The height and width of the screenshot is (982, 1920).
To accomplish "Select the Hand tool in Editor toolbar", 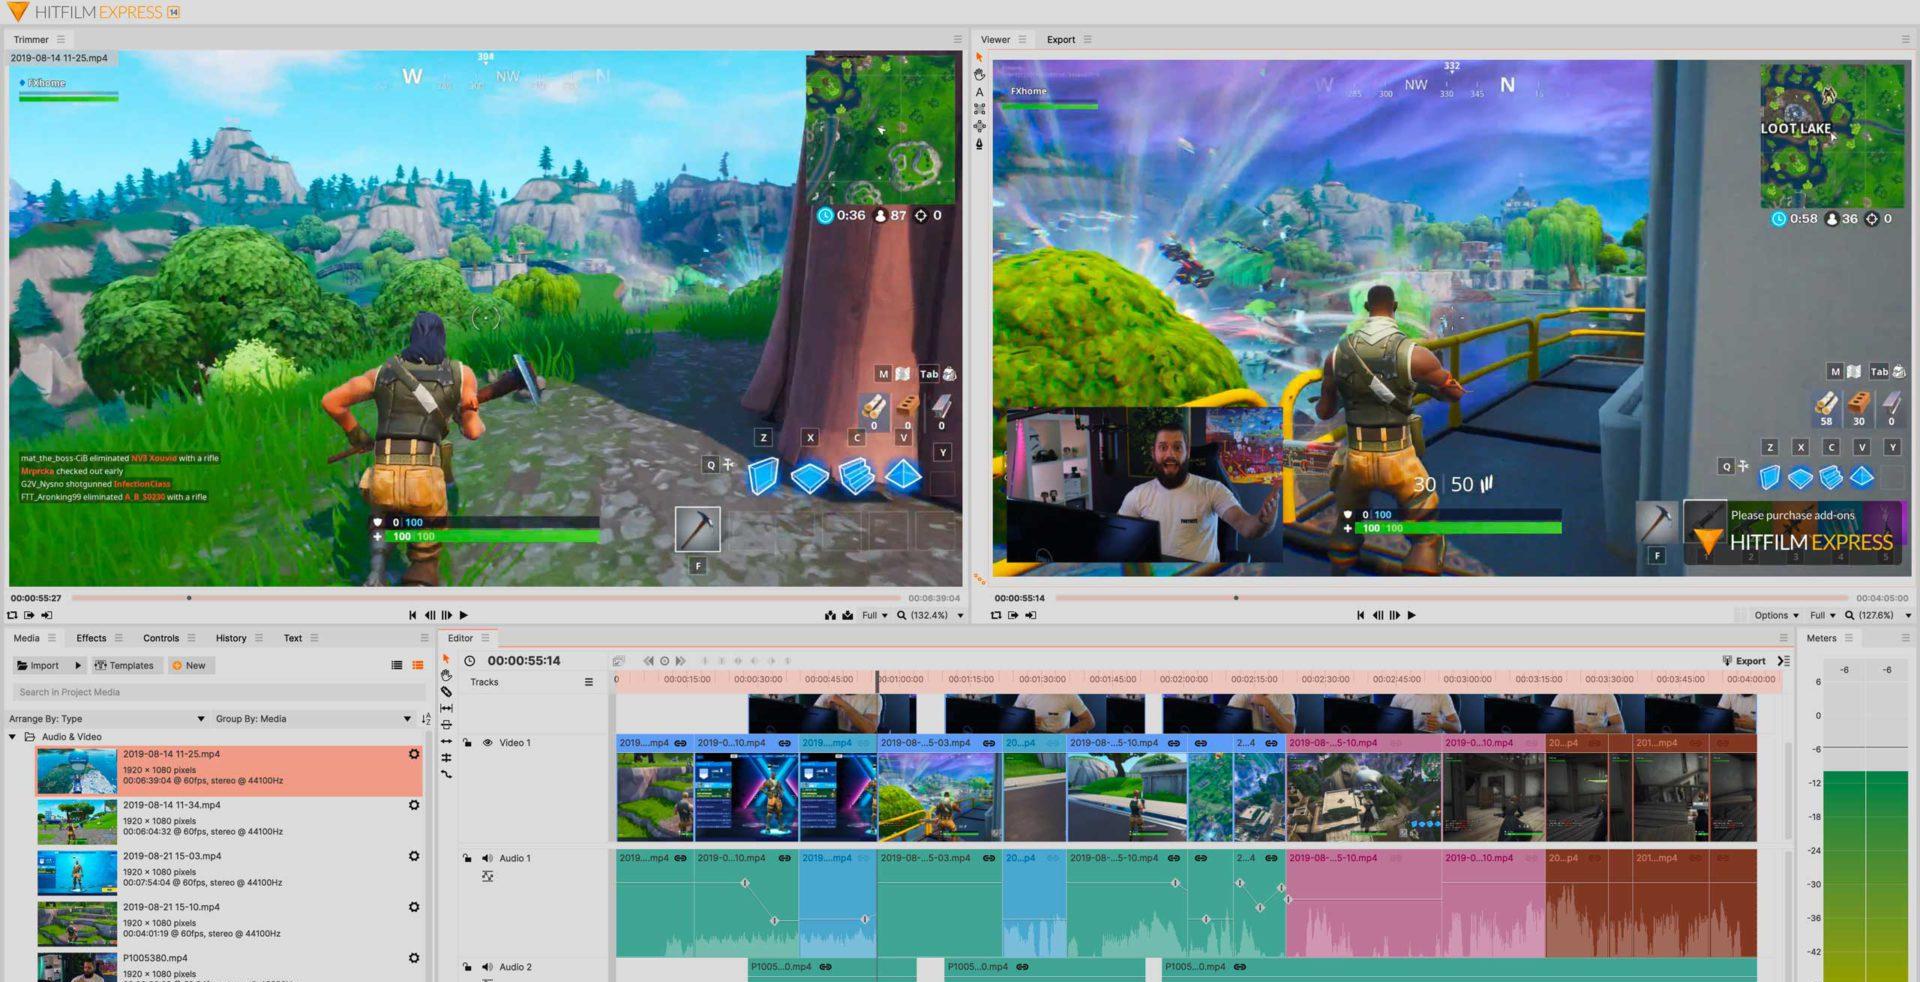I will tap(446, 675).
